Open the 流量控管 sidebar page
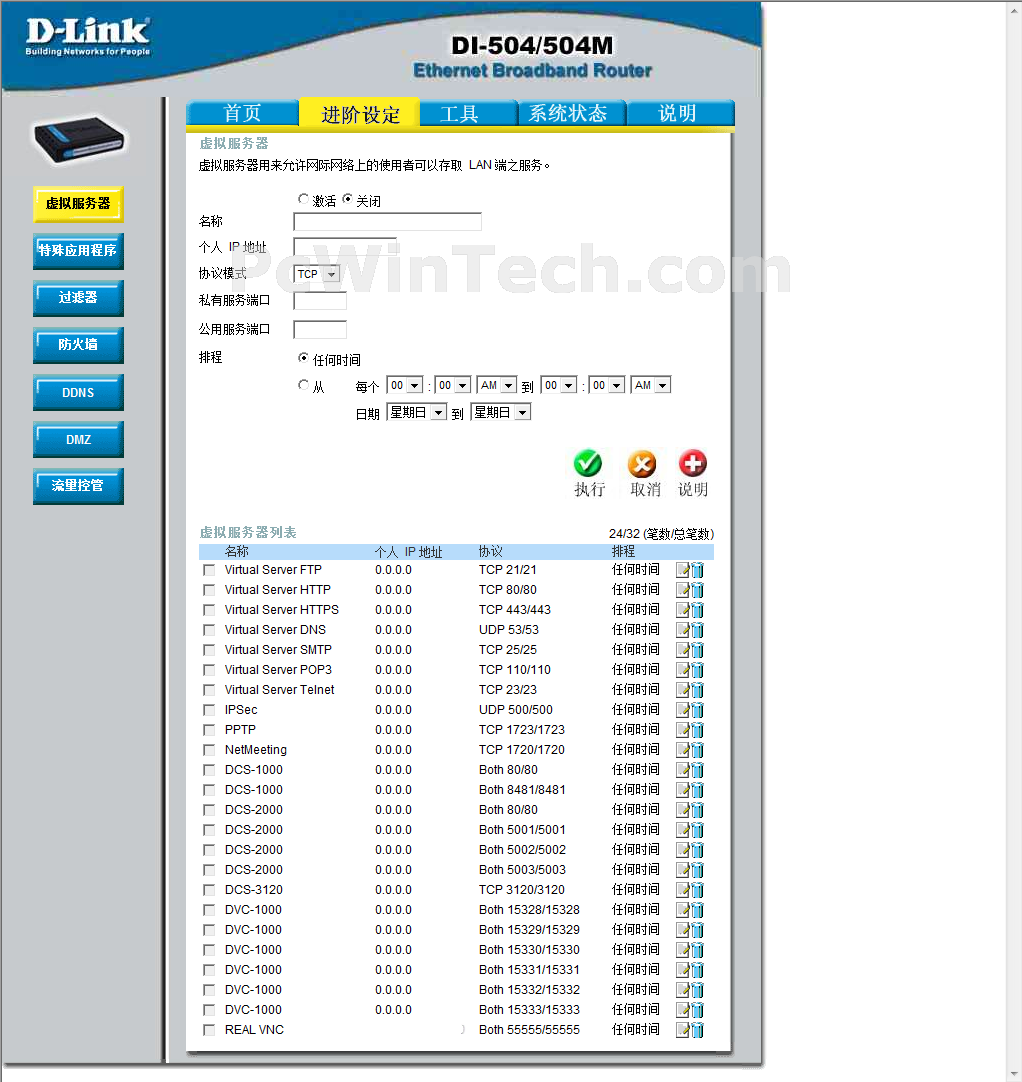Screen dimensions: 1022x1082 pos(78,486)
